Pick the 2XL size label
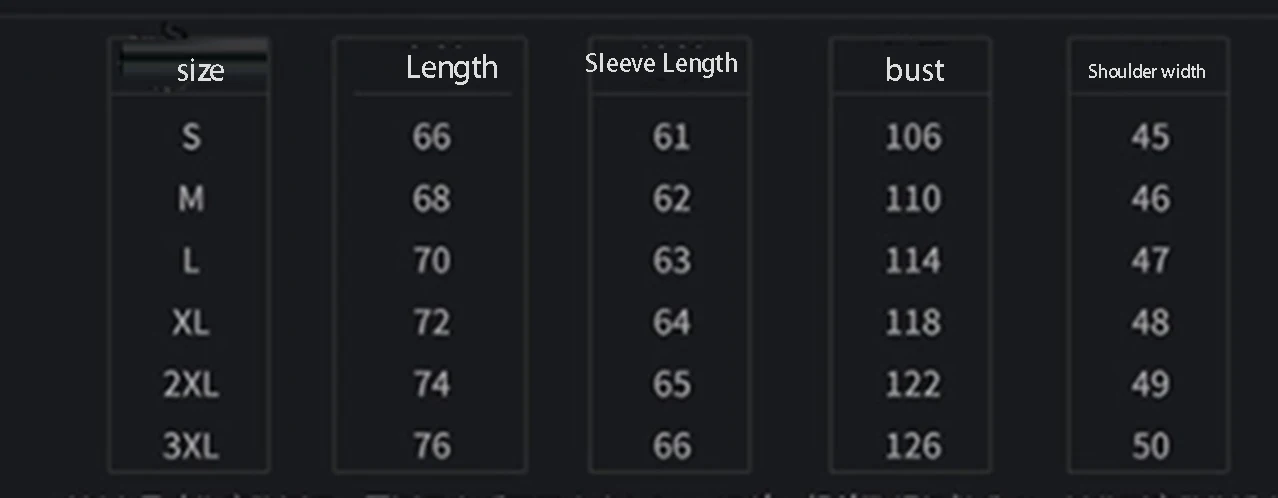Viewport: 1278px width, 498px height. click(190, 384)
